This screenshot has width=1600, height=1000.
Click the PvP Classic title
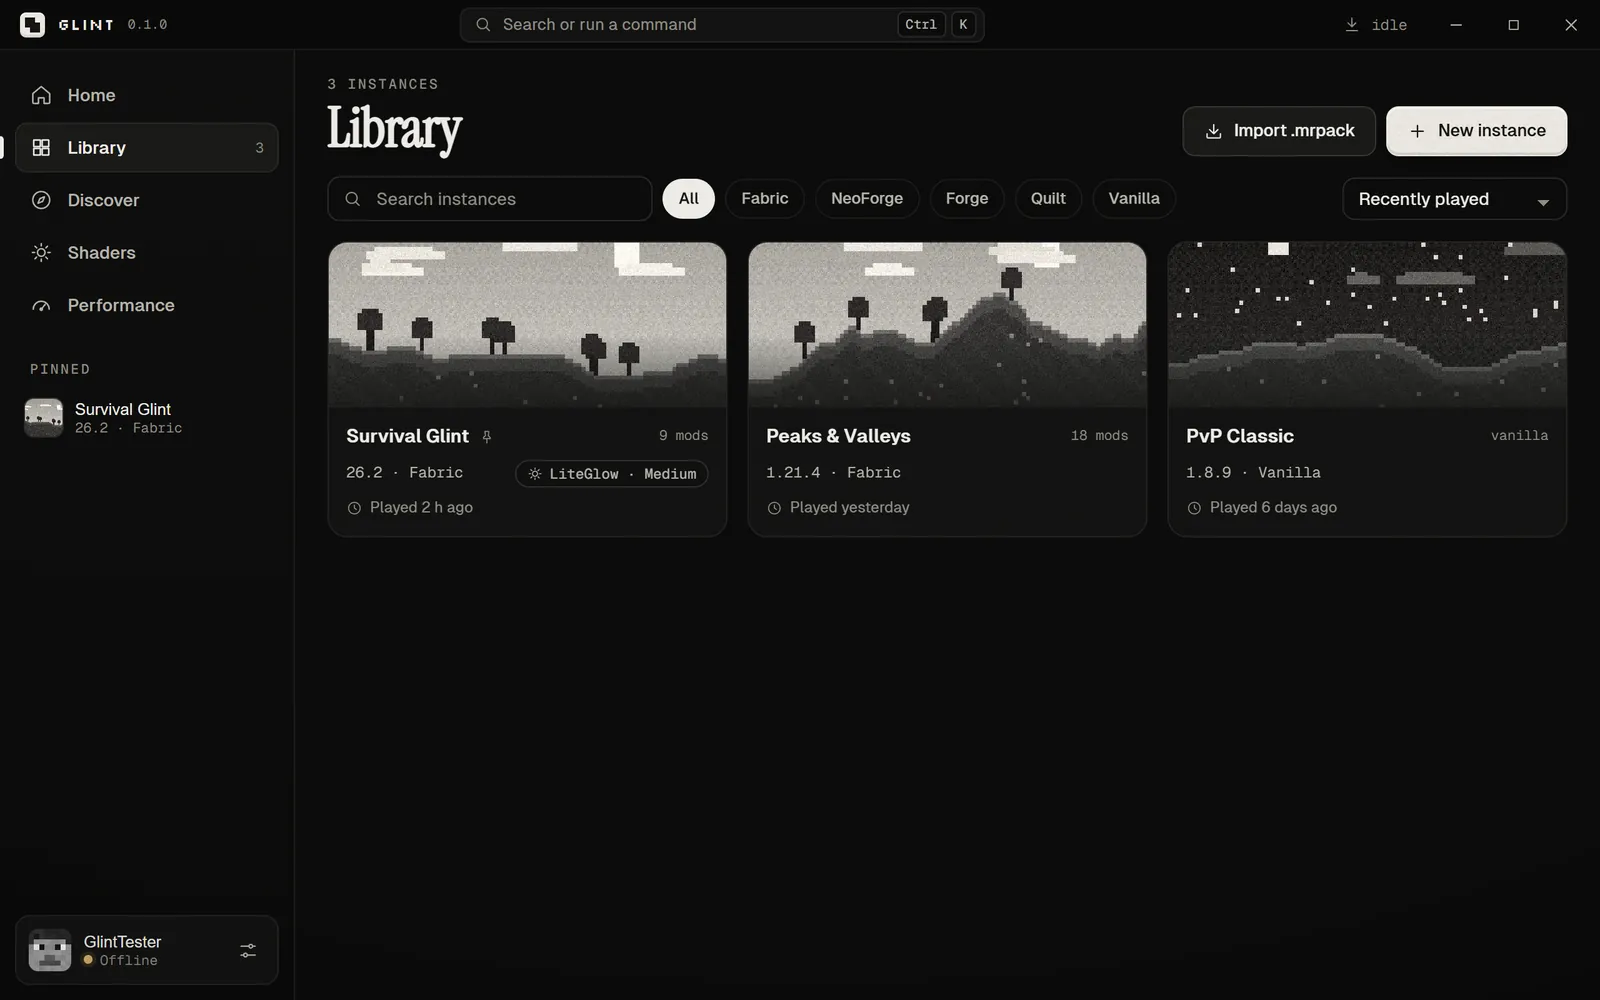coord(1240,436)
